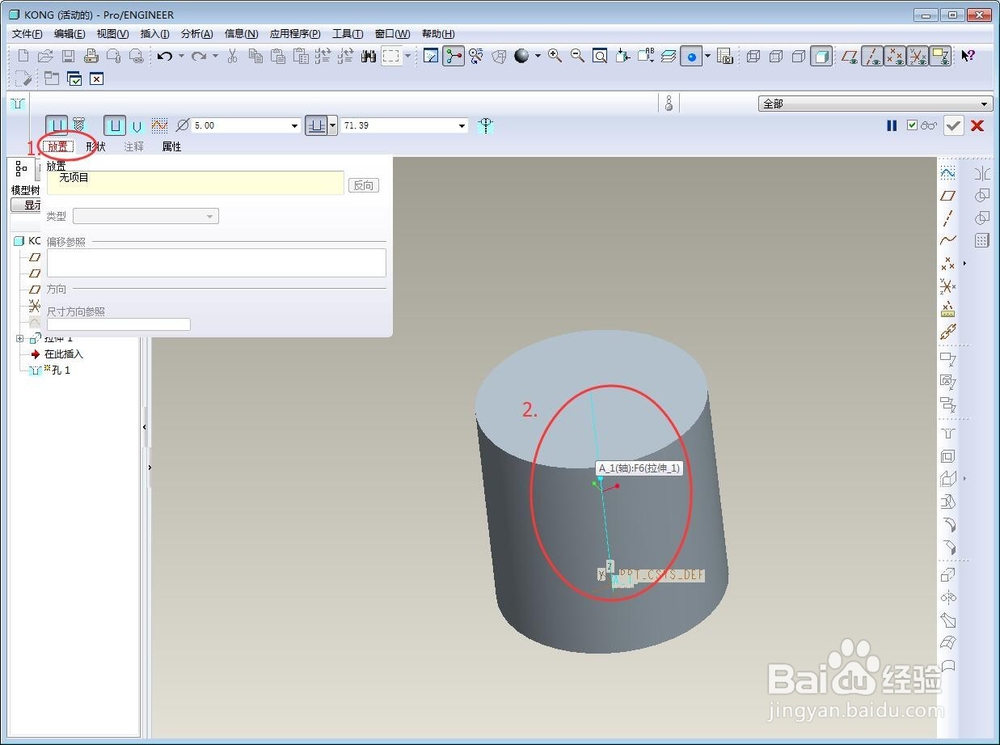Click the Zoom In magnifier

[x=555, y=56]
